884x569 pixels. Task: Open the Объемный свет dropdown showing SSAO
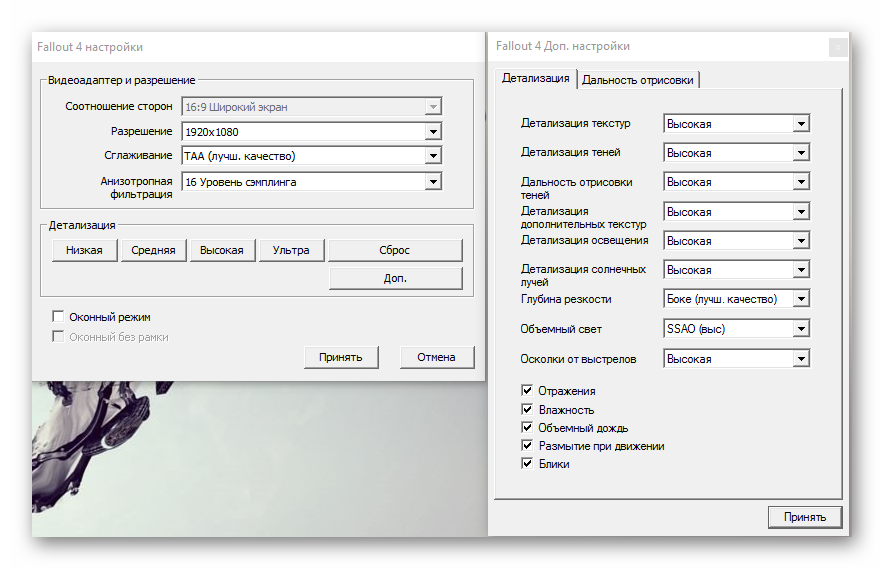(736, 329)
